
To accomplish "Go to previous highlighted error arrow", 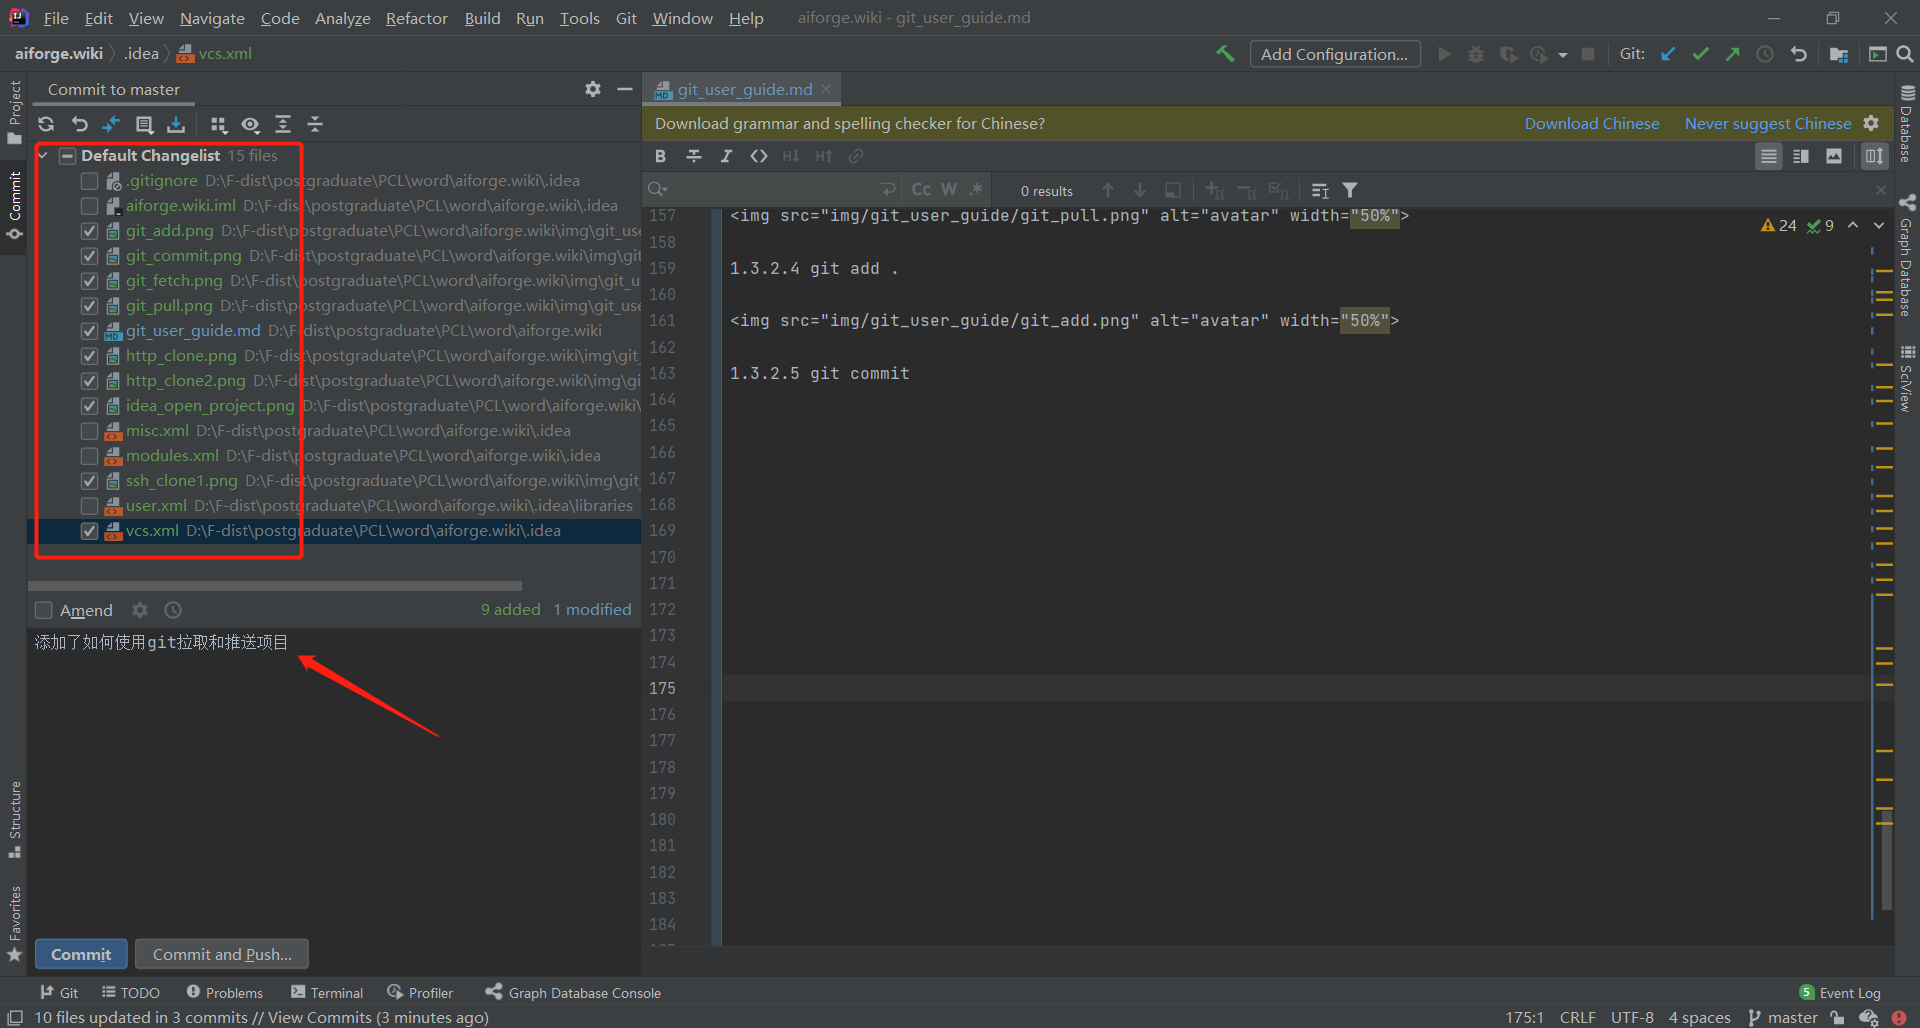I will pos(1853,225).
